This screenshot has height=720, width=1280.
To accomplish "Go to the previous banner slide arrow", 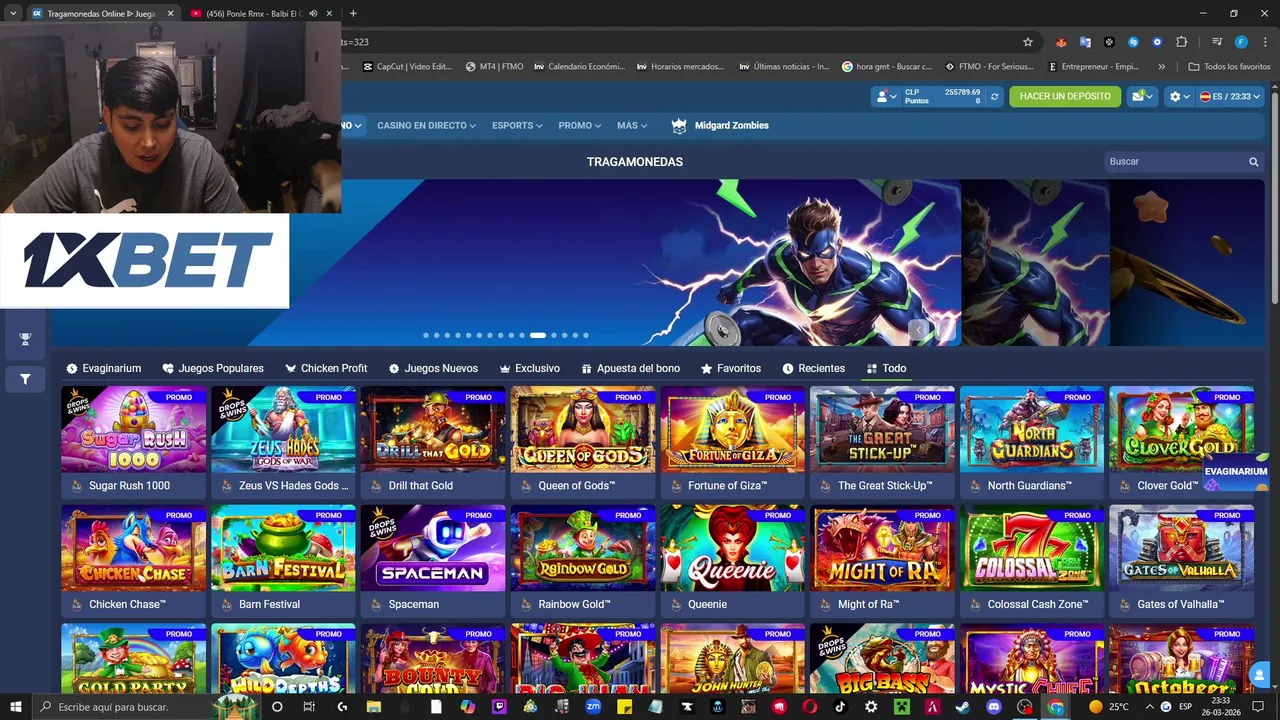I will [920, 330].
